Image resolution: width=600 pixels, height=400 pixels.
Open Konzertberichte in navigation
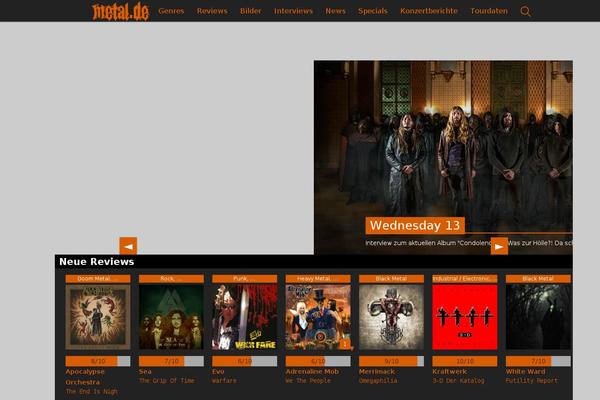point(429,11)
